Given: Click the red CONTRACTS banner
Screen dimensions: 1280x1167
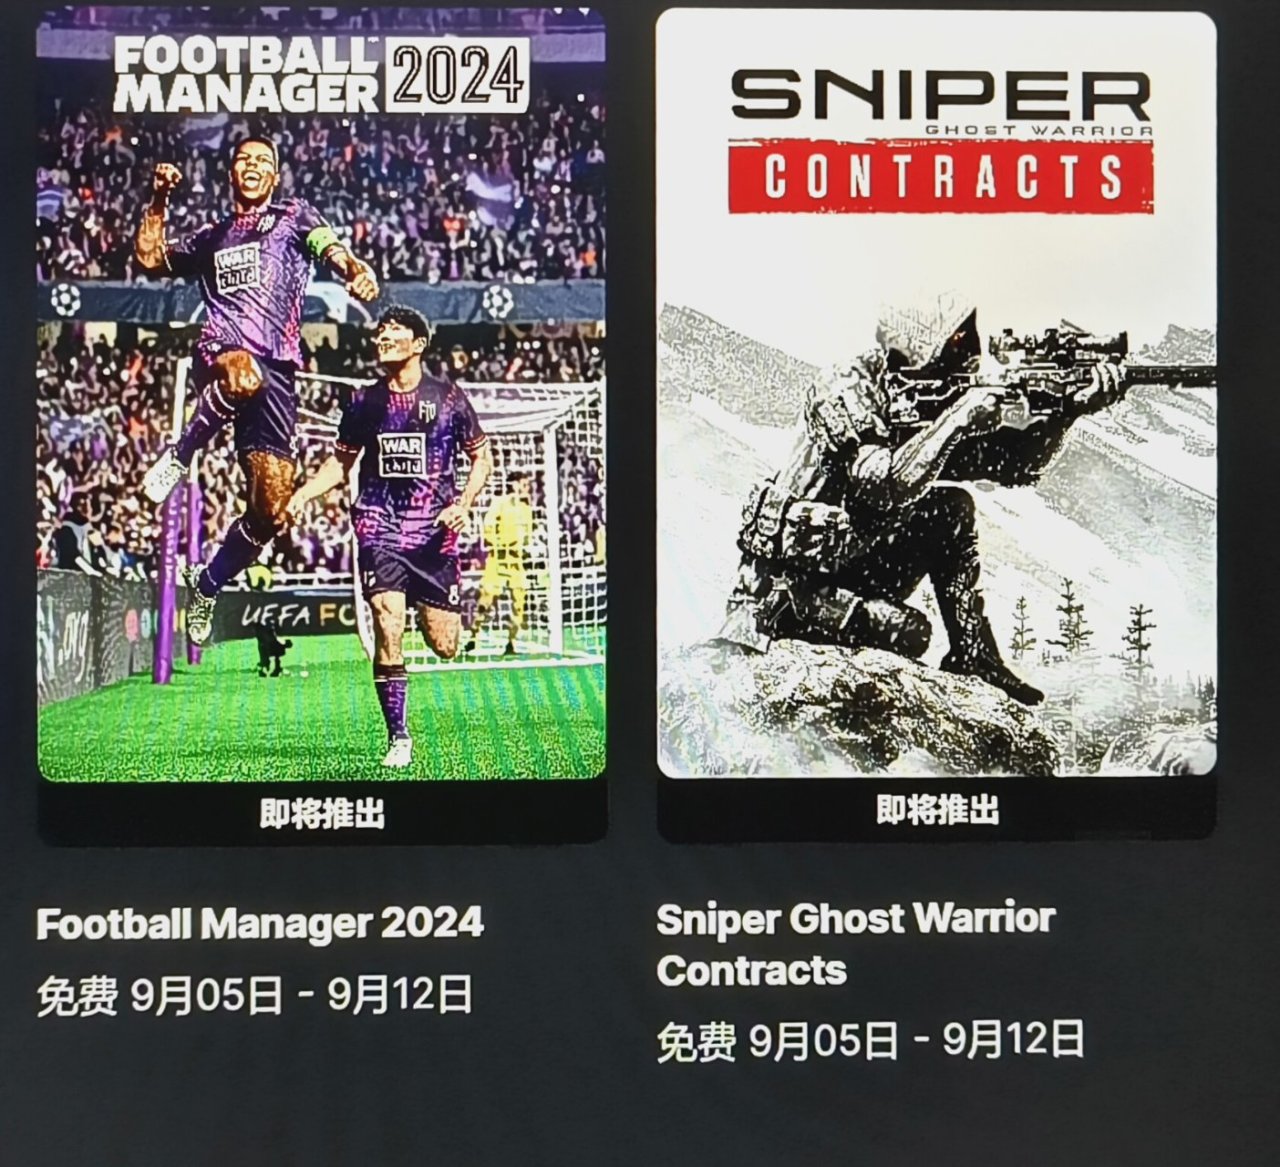Looking at the screenshot, I should pos(940,176).
